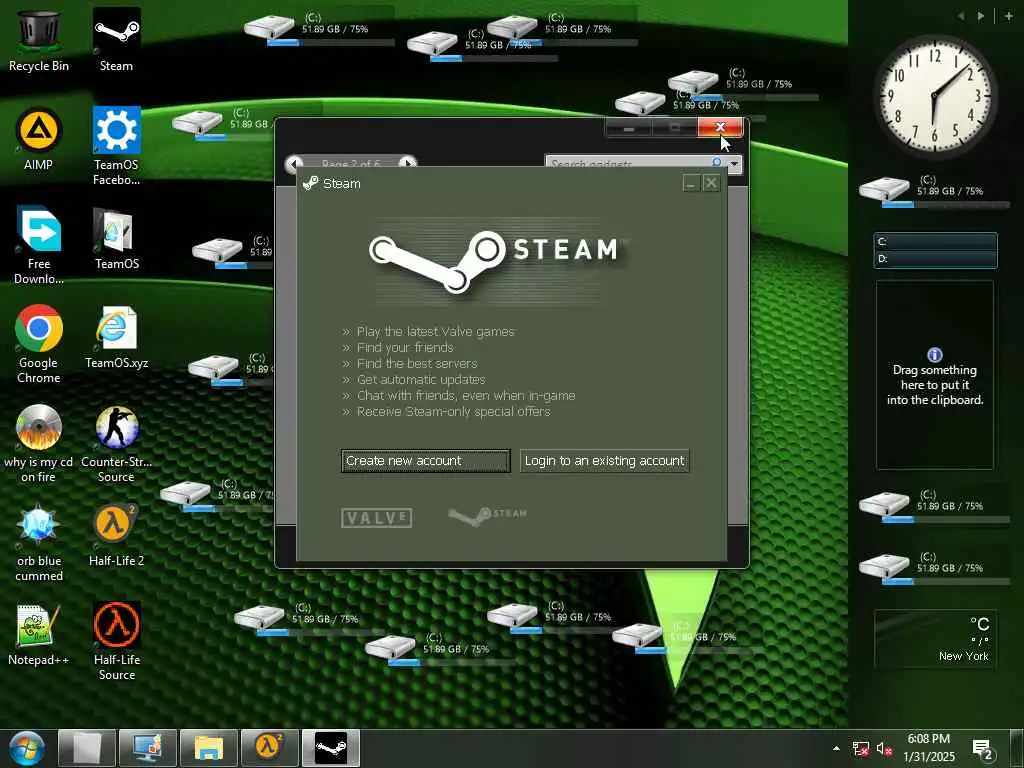Select the 'why is my cd on fire' icon
1024x768 pixels.
(39, 443)
